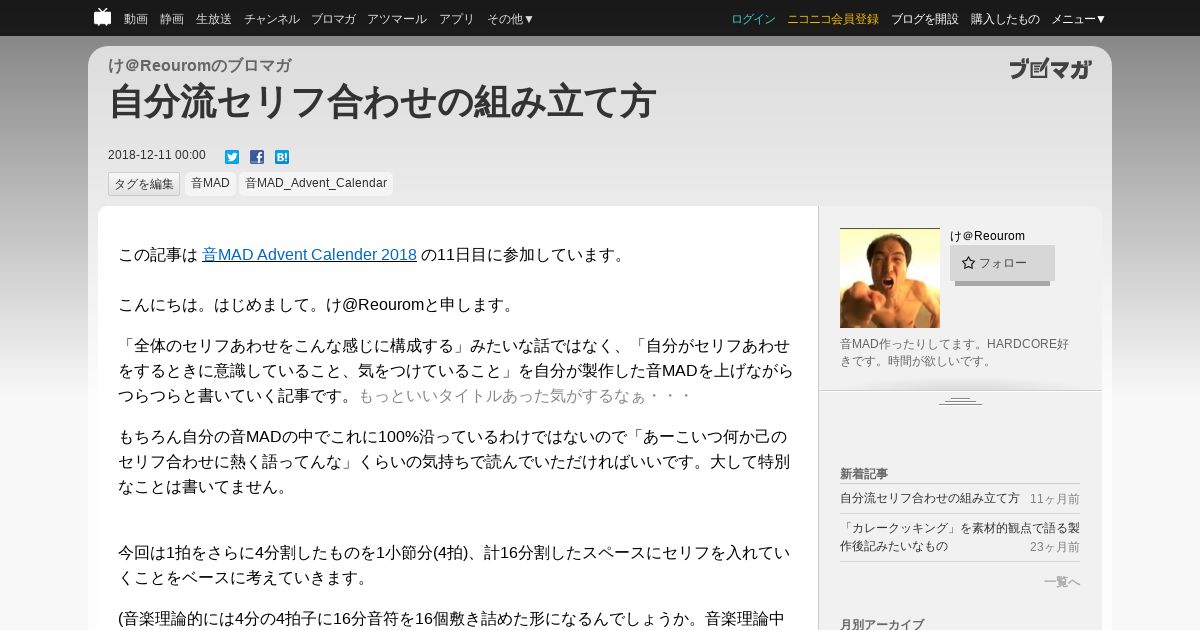
Task: Open ブロマガ in top navigation
Action: click(x=333, y=19)
